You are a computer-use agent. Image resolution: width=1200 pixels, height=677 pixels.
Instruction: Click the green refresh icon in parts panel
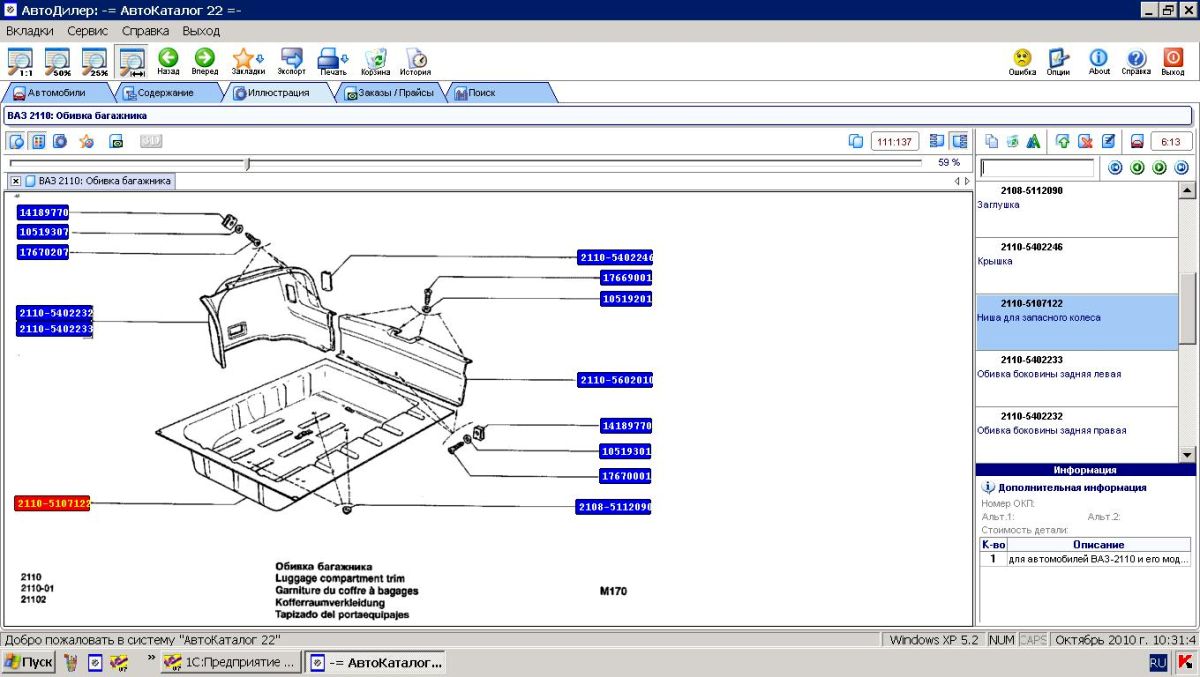pyautogui.click(x=1013, y=141)
